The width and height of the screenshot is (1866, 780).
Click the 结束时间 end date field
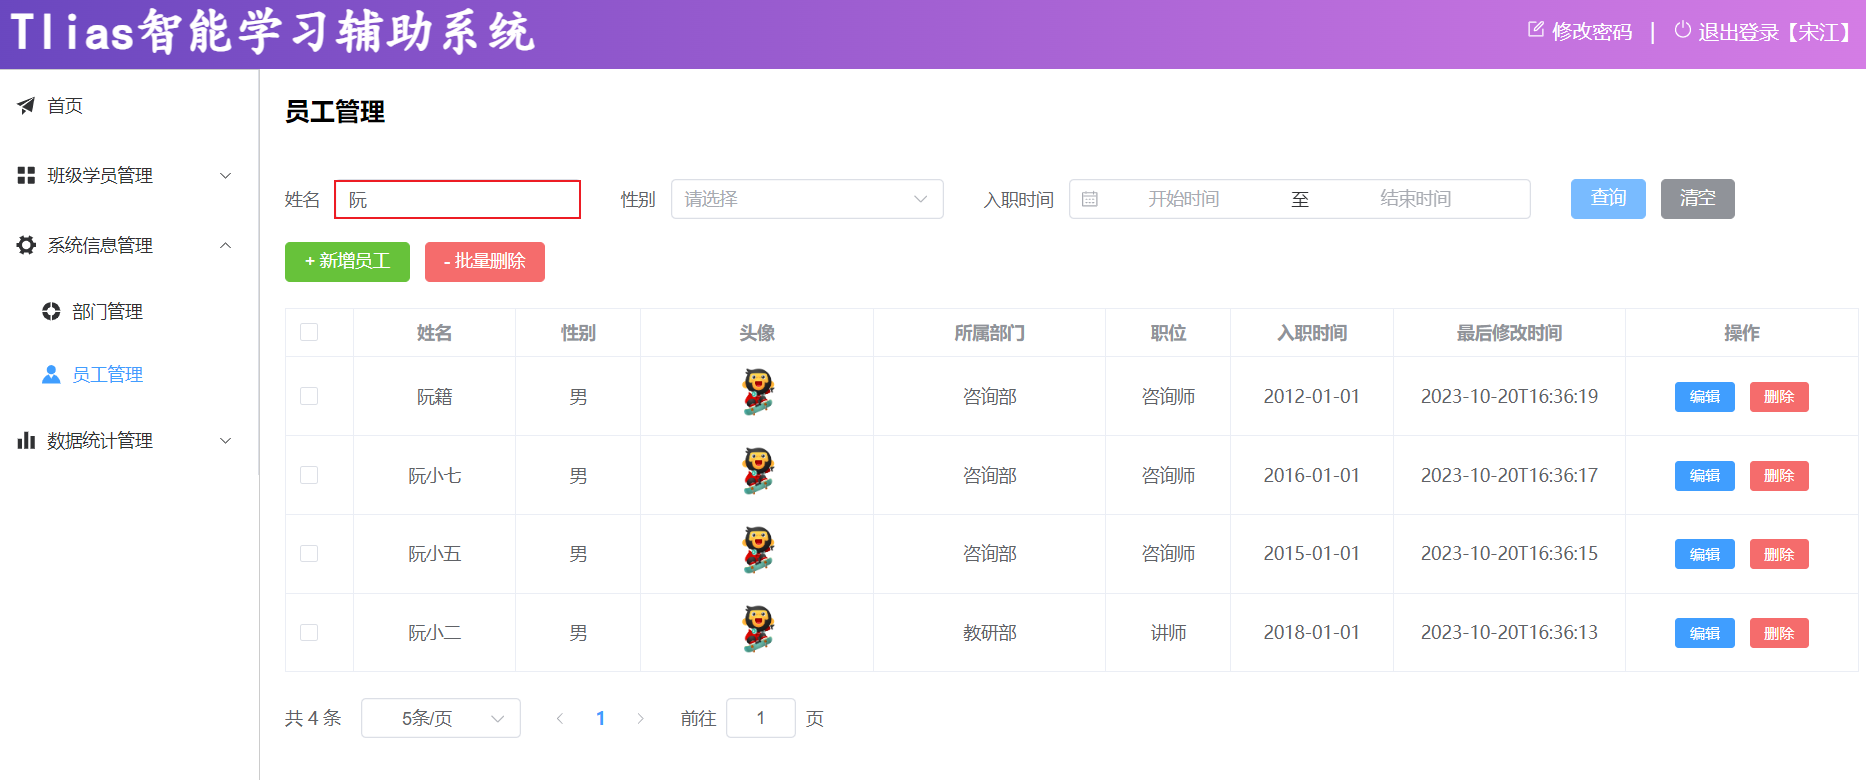coord(1416,199)
